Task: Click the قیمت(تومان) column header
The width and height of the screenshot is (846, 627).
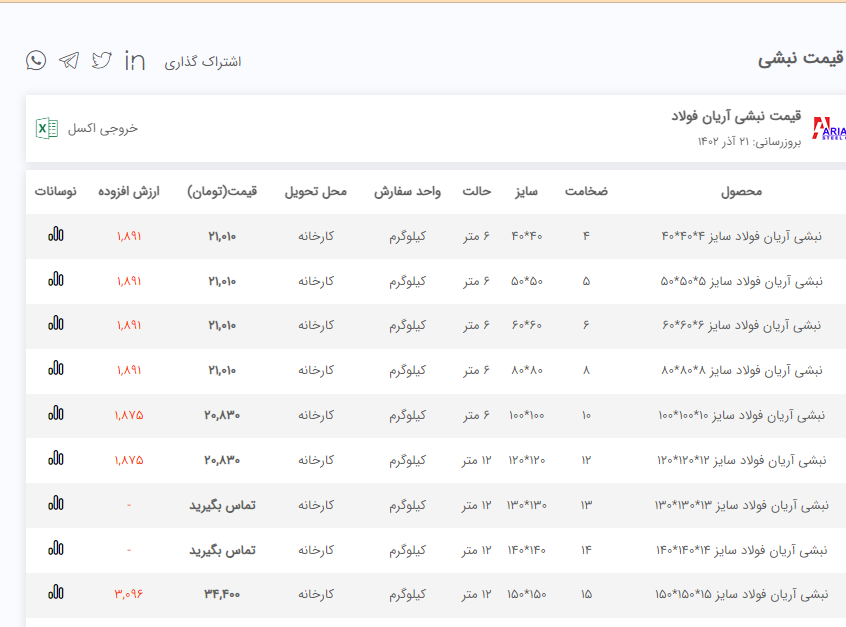Action: coord(222,191)
